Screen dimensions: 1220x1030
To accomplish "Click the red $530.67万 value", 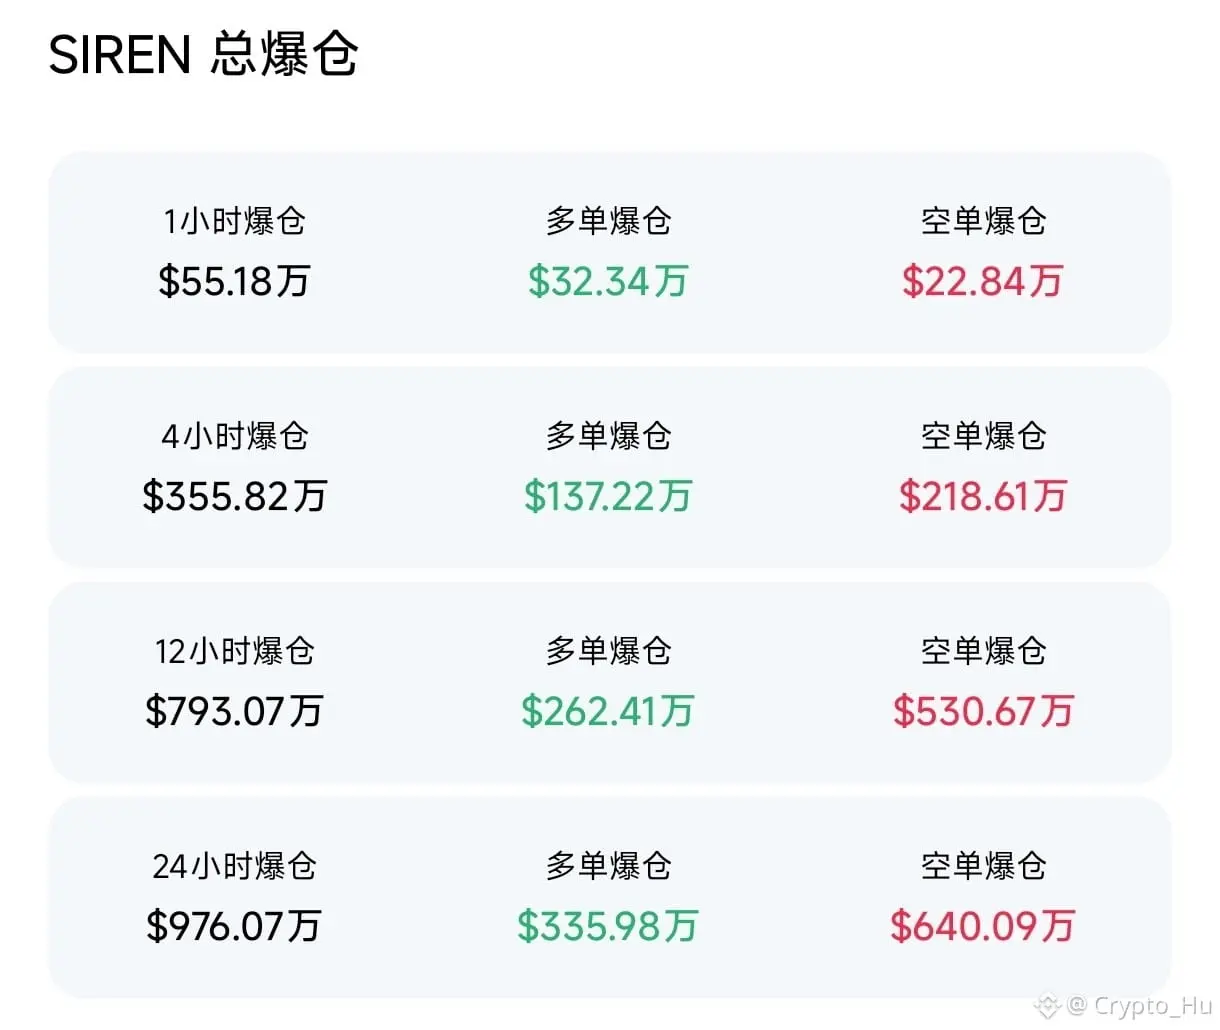I will pyautogui.click(x=982, y=711).
